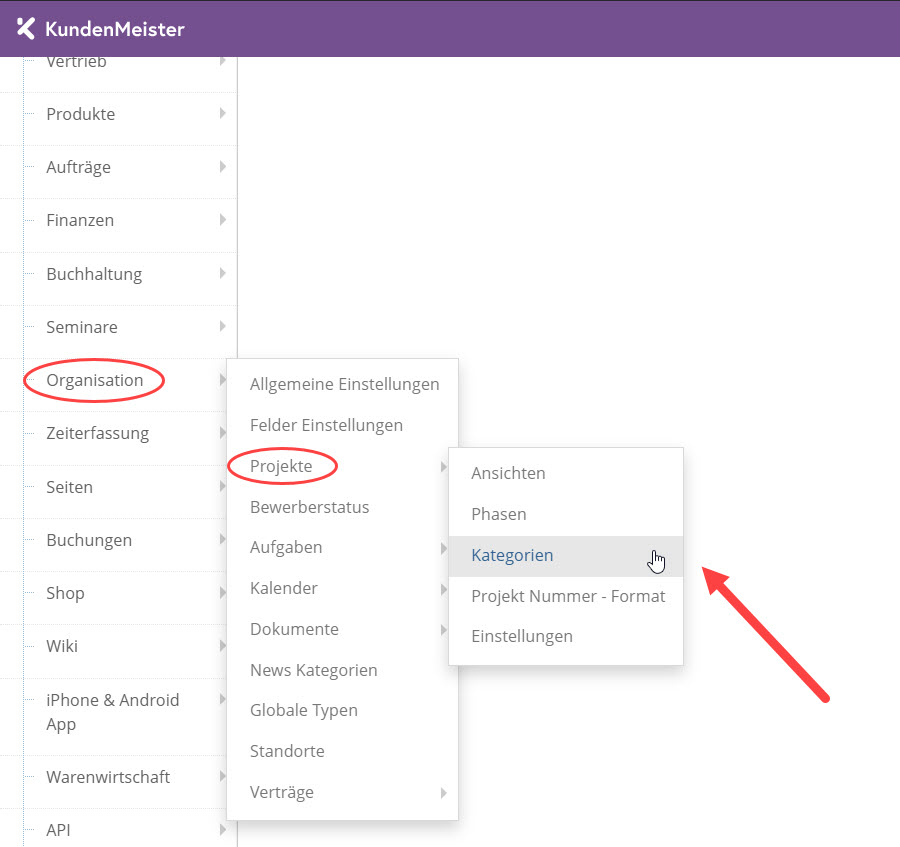The height and width of the screenshot is (847, 900).
Task: Expand arrow next to Dokumente
Action: tap(444, 630)
